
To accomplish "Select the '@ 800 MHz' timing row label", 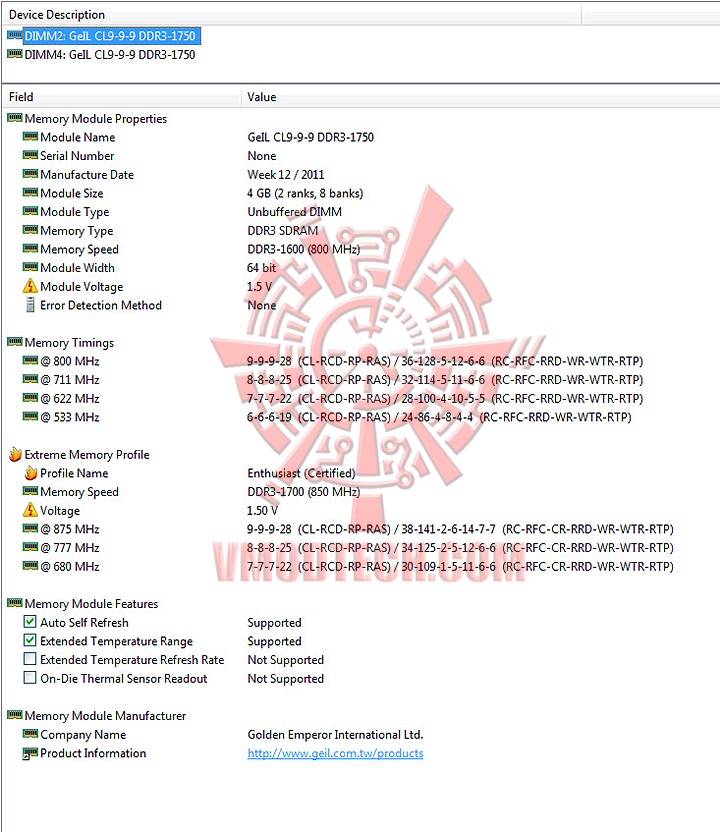I will [70, 361].
